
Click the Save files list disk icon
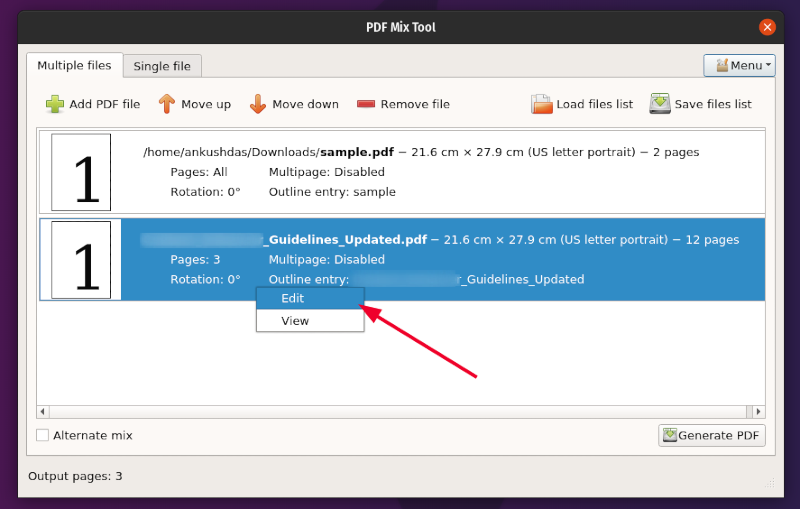(x=660, y=104)
